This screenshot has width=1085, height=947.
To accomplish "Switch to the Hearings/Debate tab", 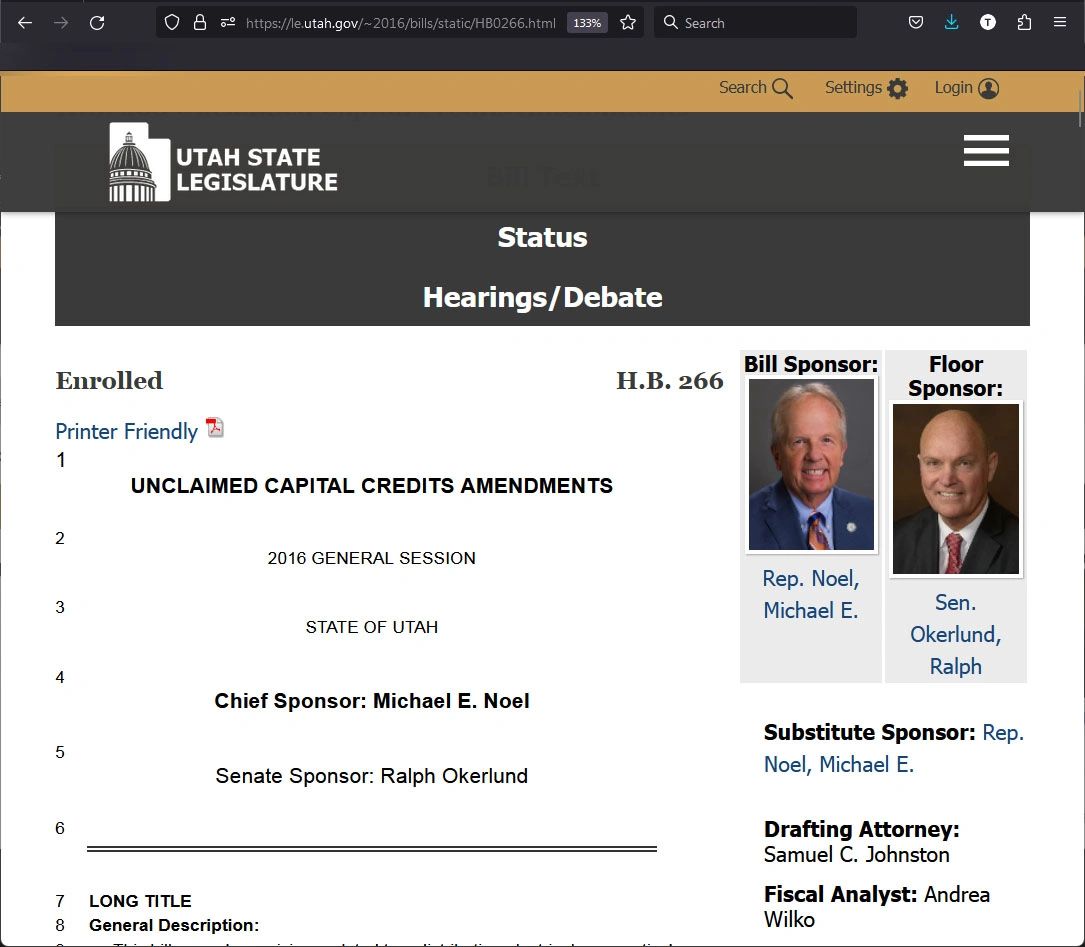I will click(542, 298).
